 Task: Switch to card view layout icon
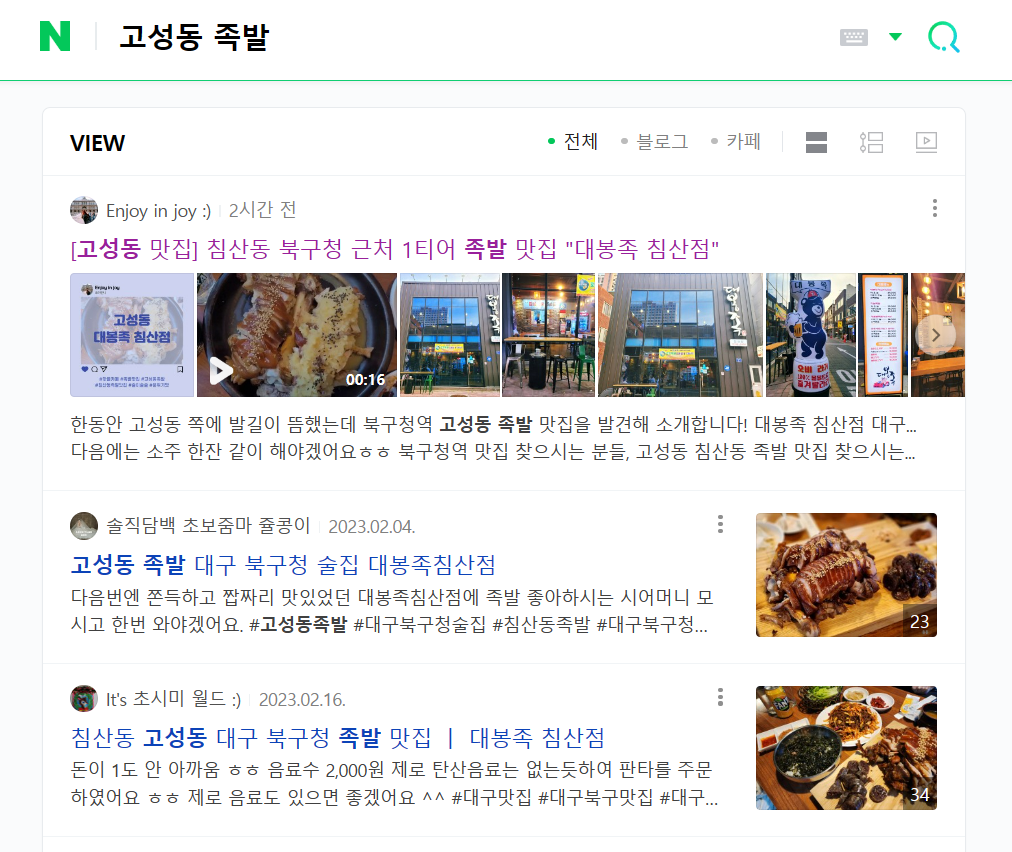tap(816, 142)
